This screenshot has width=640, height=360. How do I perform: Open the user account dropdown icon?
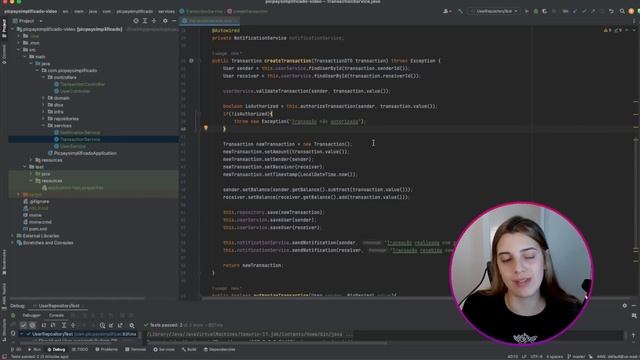pos(447,11)
